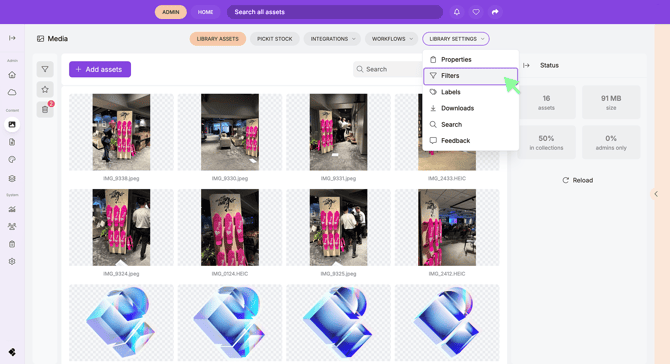This screenshot has width=670, height=364.
Task: Click the 0% admins only card
Action: (611, 142)
